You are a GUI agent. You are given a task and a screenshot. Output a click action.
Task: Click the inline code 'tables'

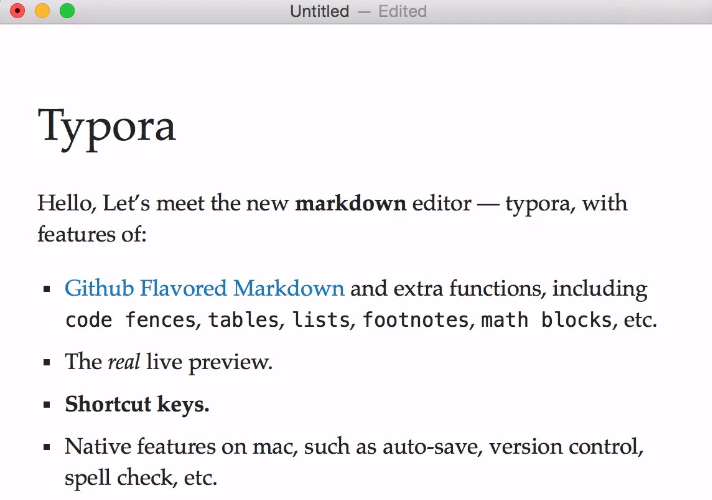pos(243,320)
